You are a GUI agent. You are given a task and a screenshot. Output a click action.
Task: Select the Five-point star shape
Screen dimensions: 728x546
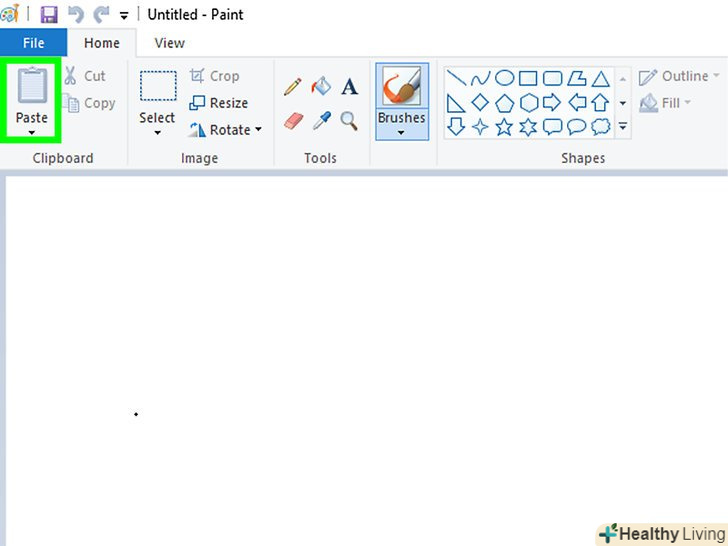pyautogui.click(x=504, y=126)
